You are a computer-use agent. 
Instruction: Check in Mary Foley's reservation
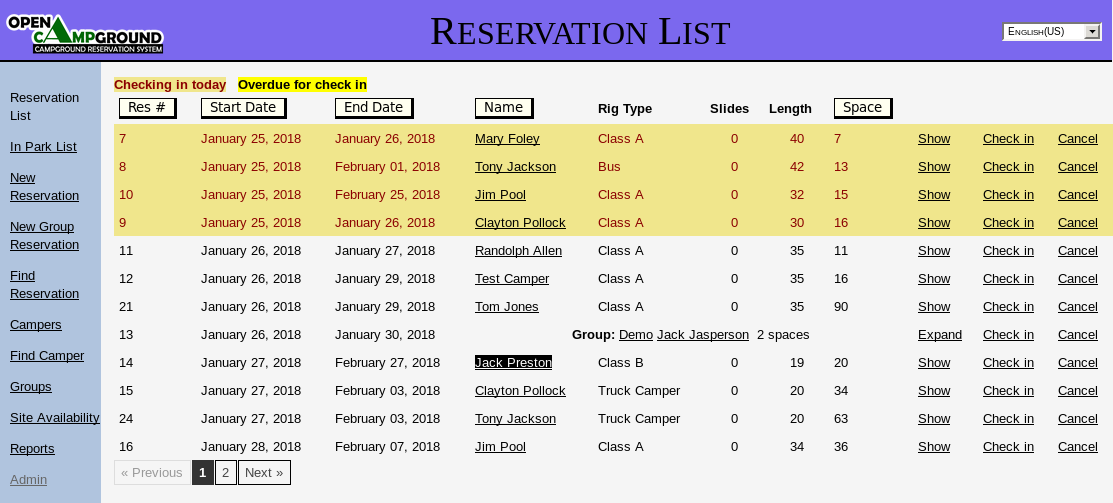click(1008, 139)
